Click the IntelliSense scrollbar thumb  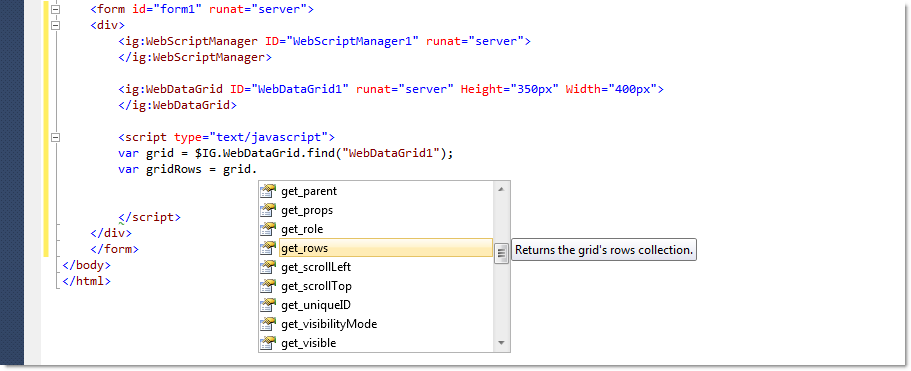pyautogui.click(x=501, y=253)
